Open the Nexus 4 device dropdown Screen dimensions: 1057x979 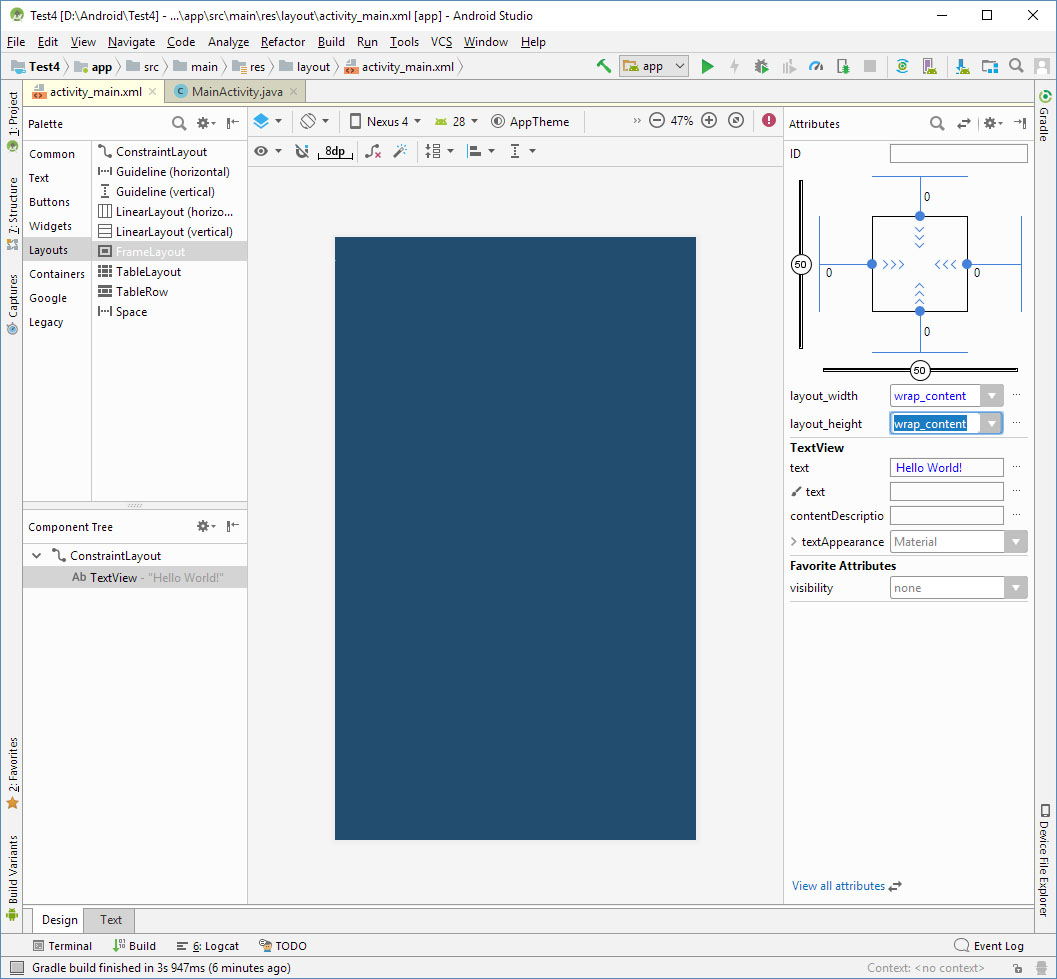click(385, 120)
